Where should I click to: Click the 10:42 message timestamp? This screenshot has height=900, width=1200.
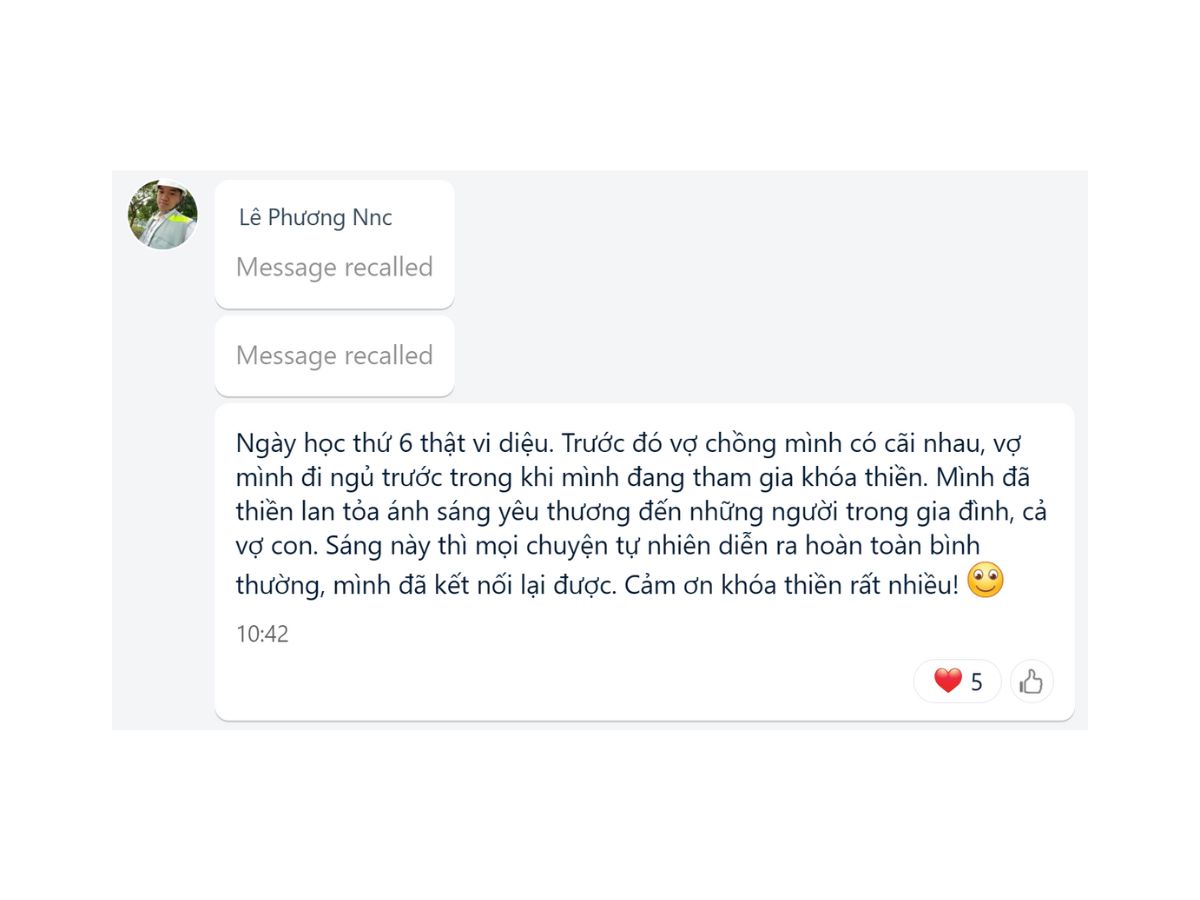[x=262, y=634]
